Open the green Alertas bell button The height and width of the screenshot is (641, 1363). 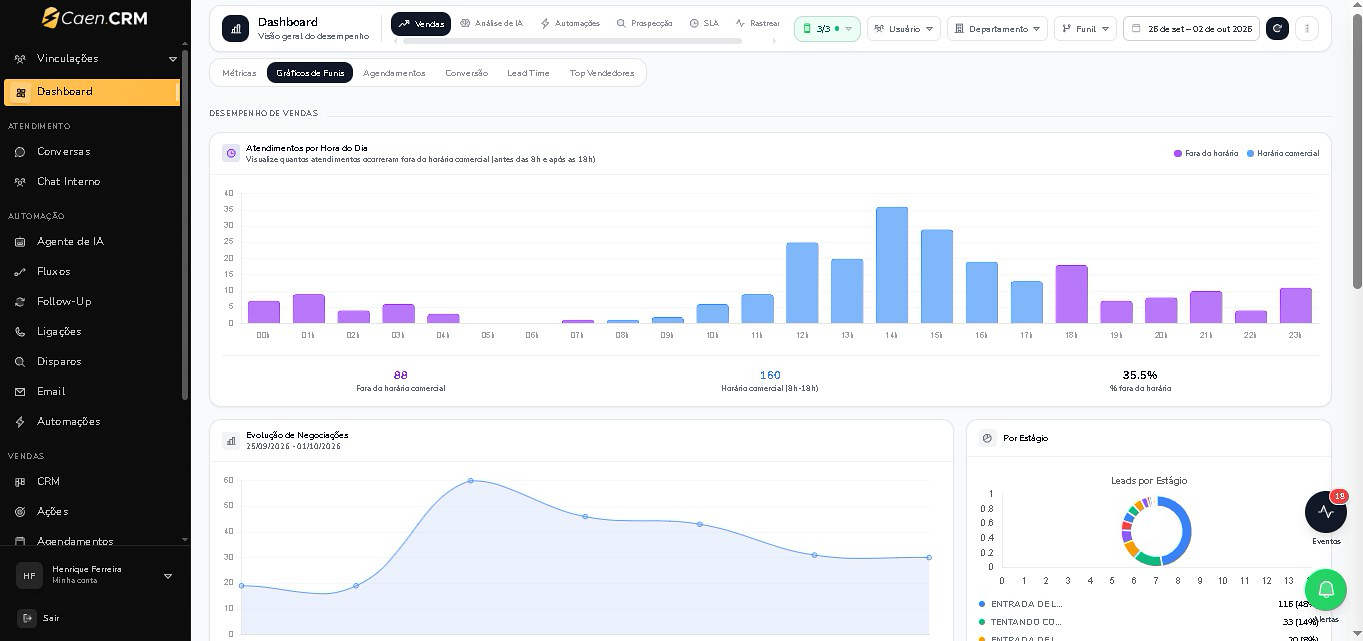(x=1326, y=590)
